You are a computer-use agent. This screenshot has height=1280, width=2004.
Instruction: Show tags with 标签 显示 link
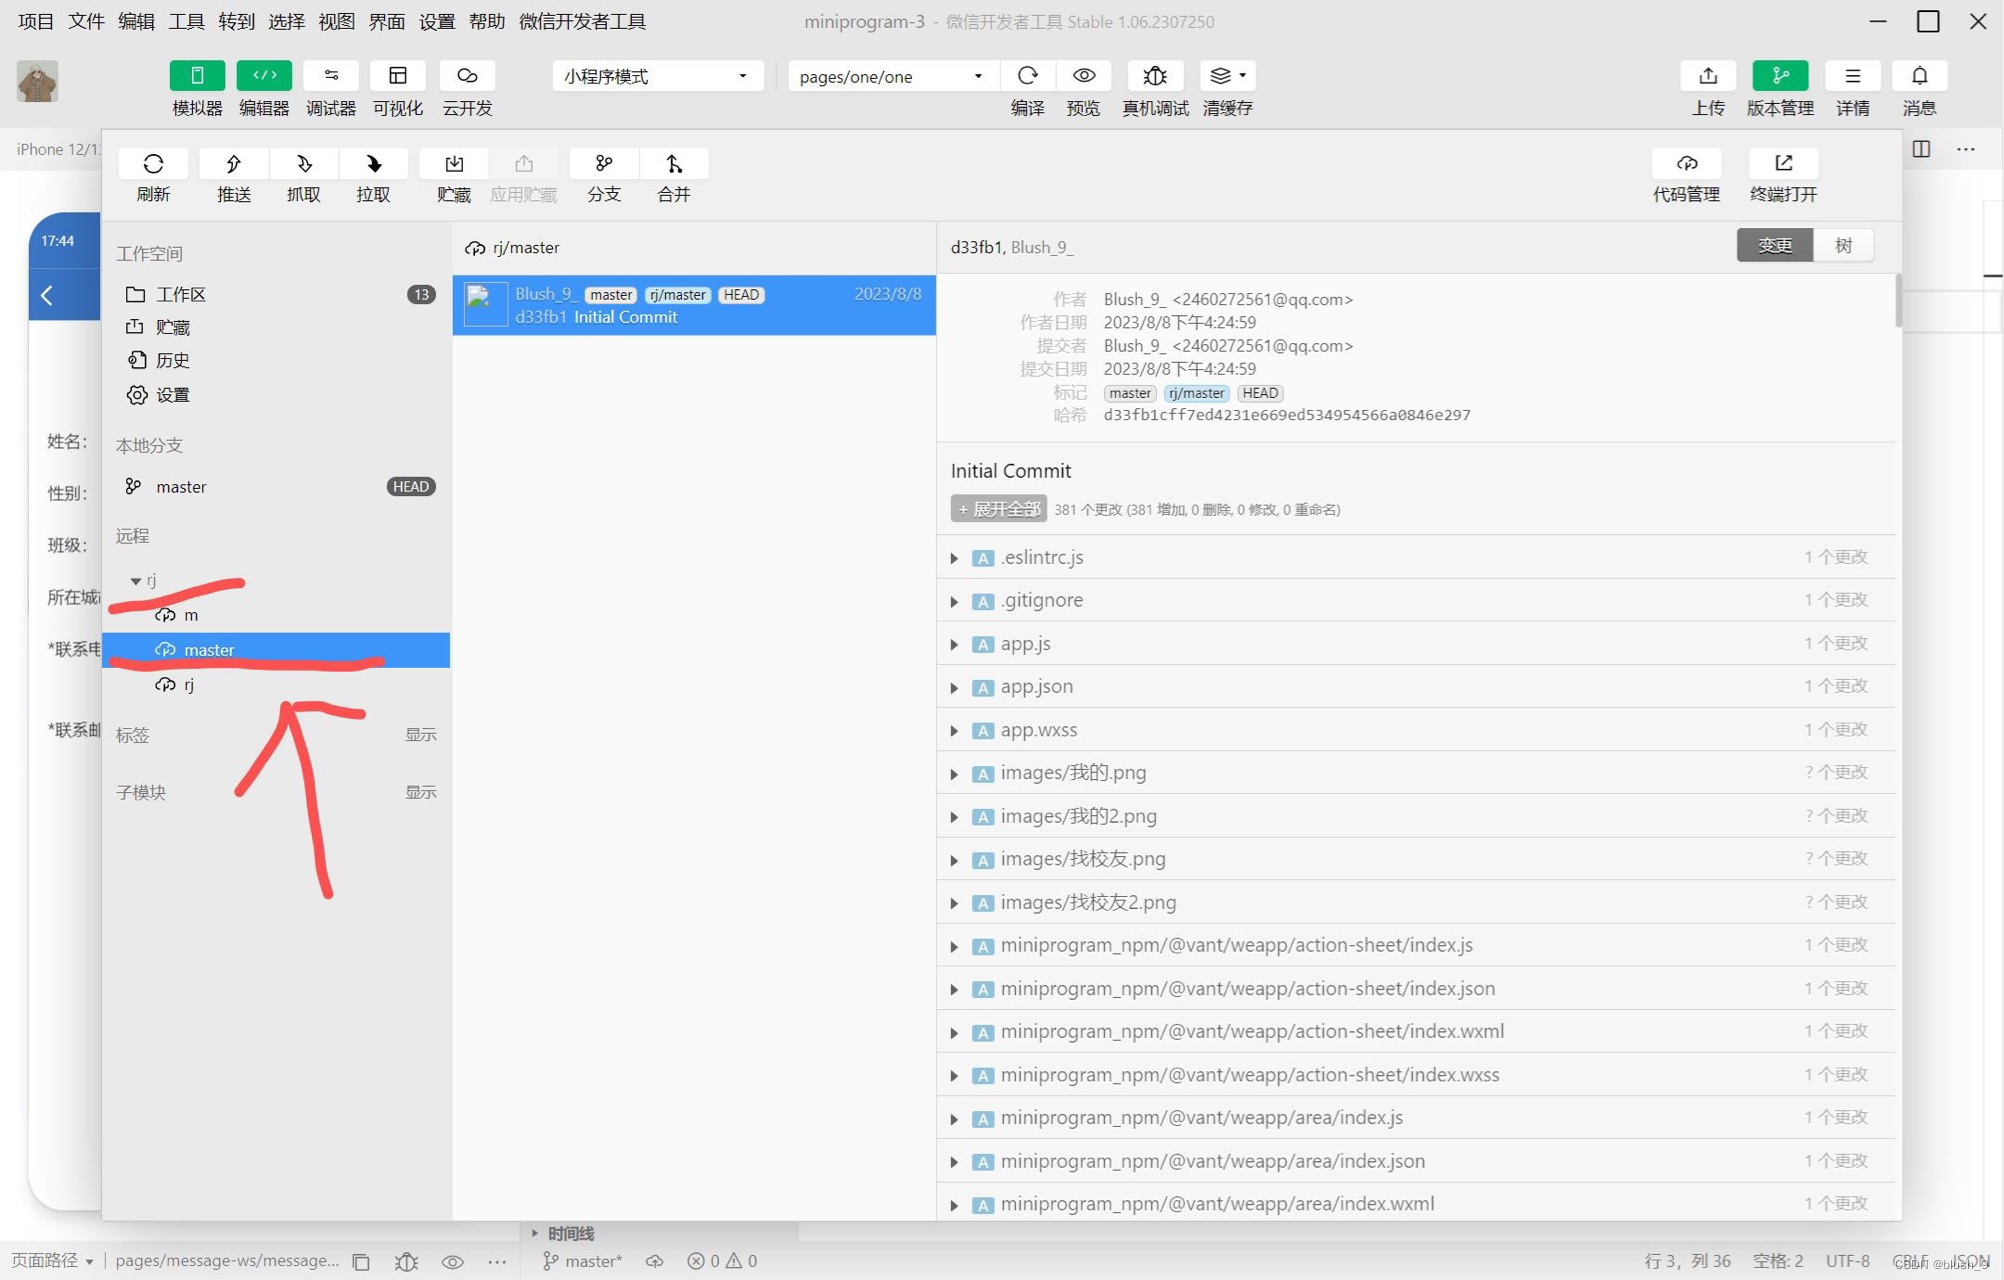pos(420,735)
